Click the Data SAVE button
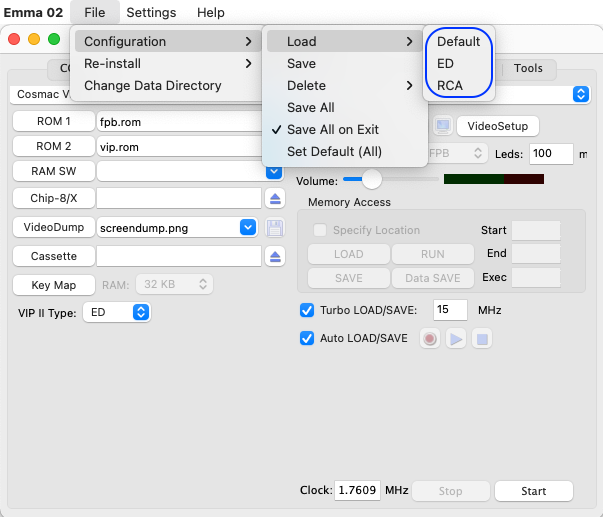 [433, 278]
